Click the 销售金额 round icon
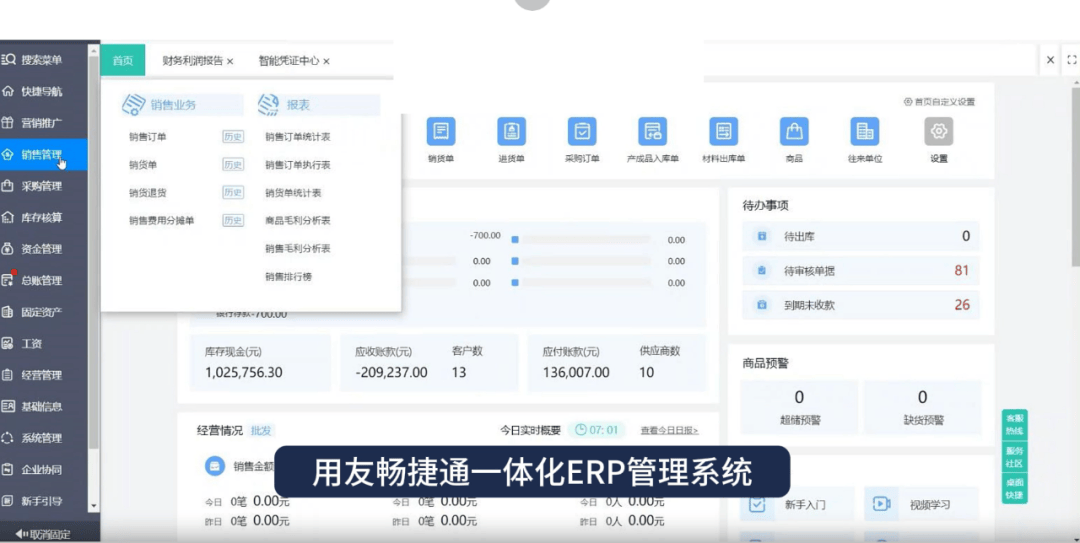The height and width of the screenshot is (543, 1080). [215, 466]
